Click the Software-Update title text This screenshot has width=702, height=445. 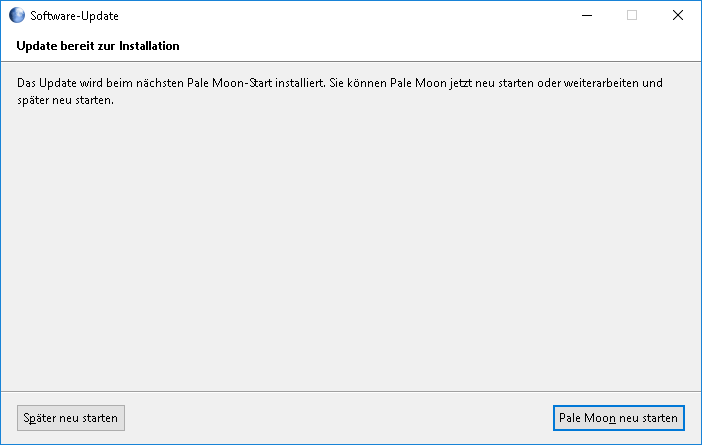point(74,16)
